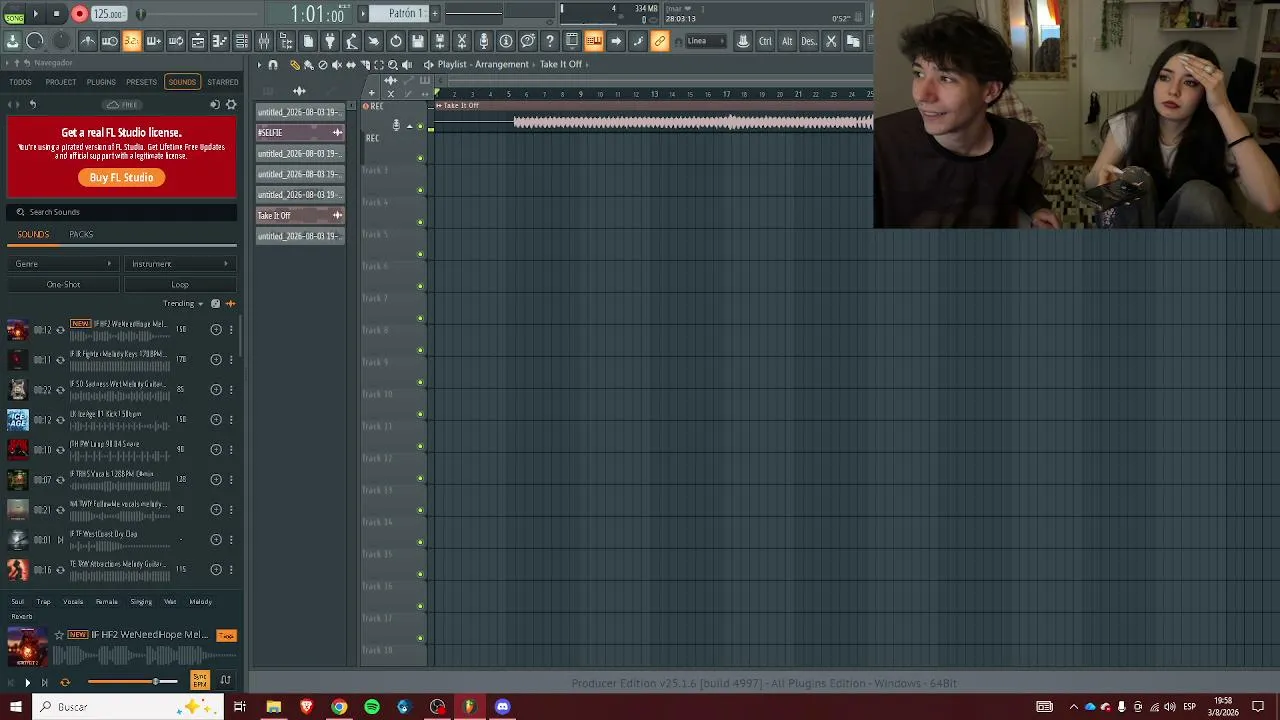
Task: Toggle the SONG/pattern mode switch
Action: pyautogui.click(x=13, y=14)
